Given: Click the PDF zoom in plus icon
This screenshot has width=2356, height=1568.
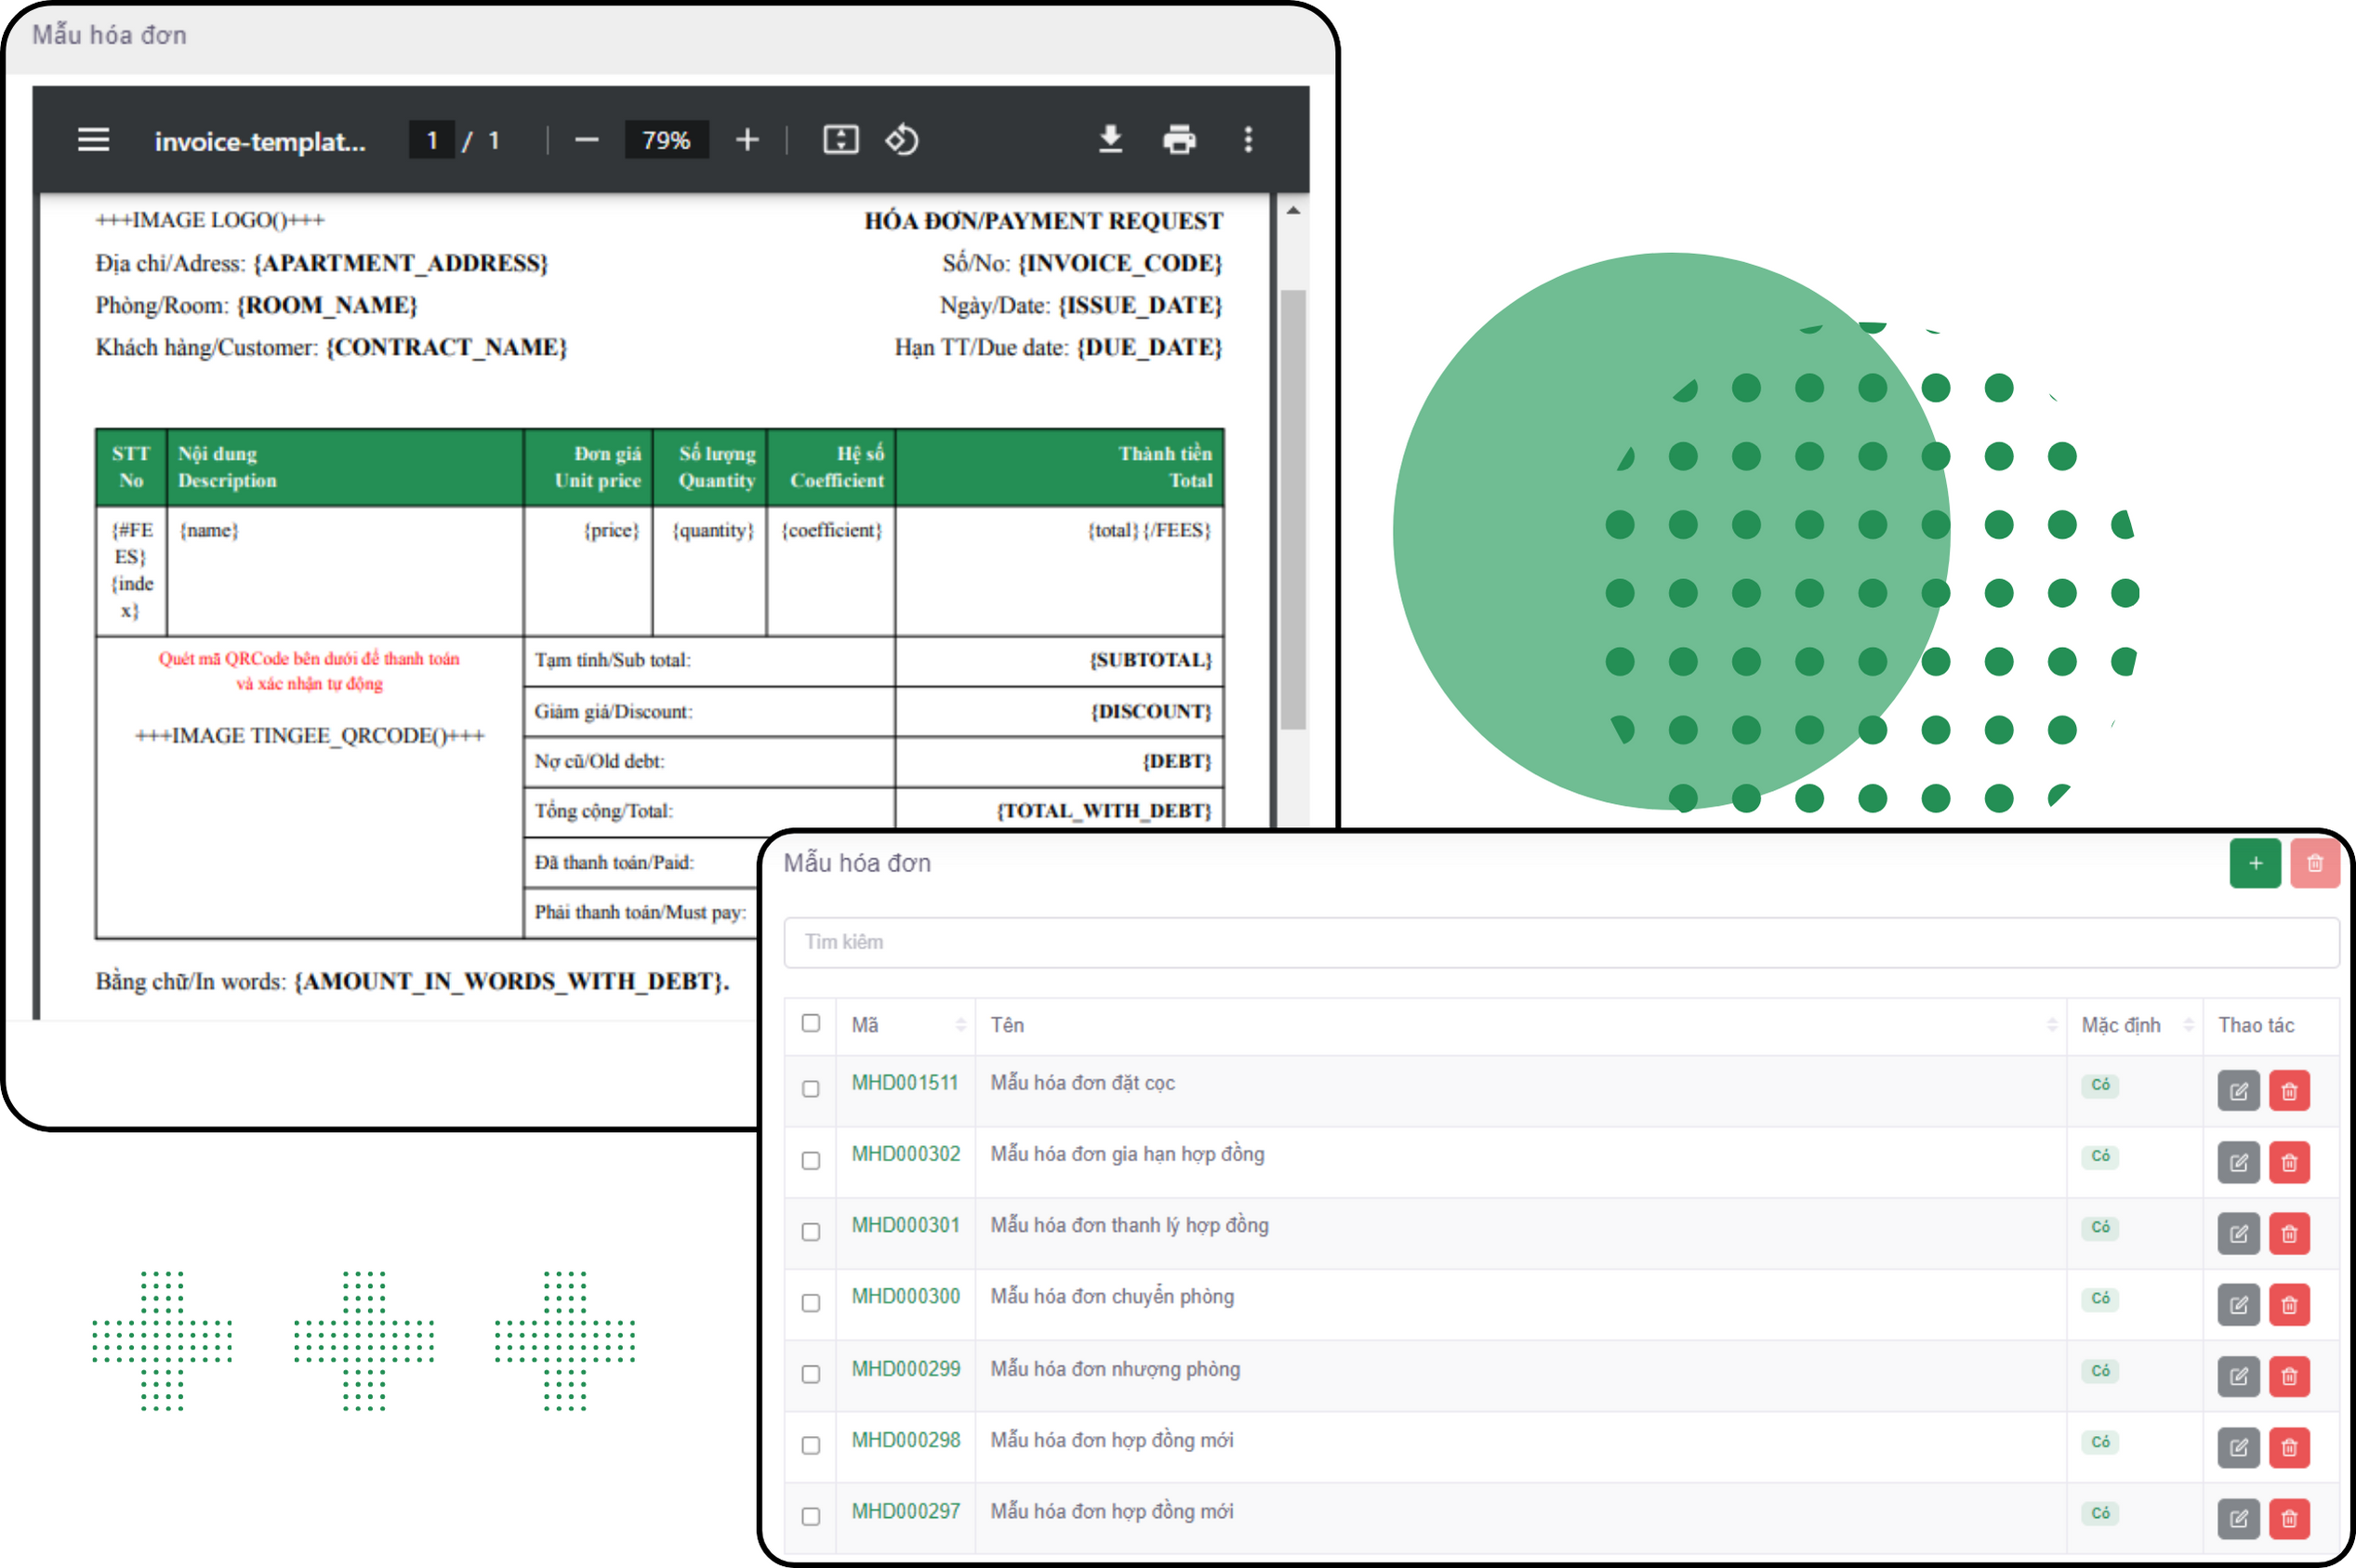Looking at the screenshot, I should point(747,140).
